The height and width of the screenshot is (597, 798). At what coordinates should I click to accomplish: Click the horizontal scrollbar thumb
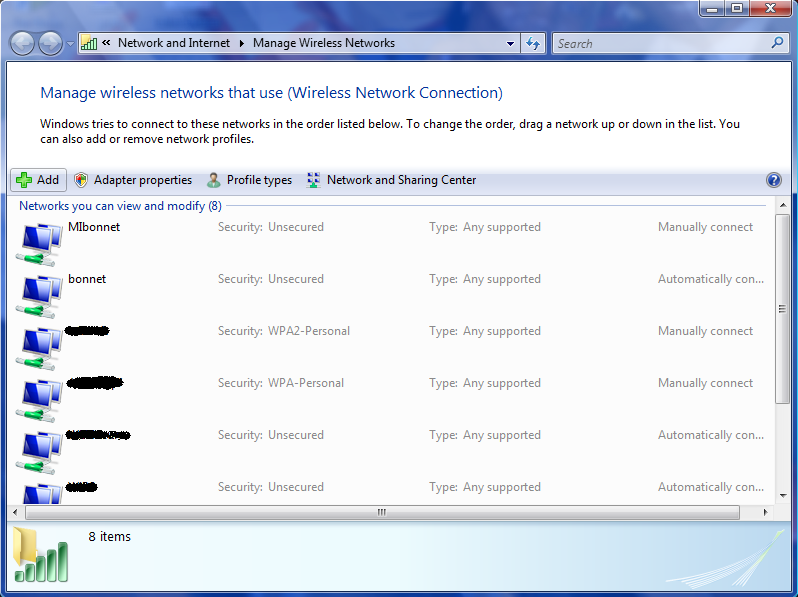pyautogui.click(x=382, y=513)
